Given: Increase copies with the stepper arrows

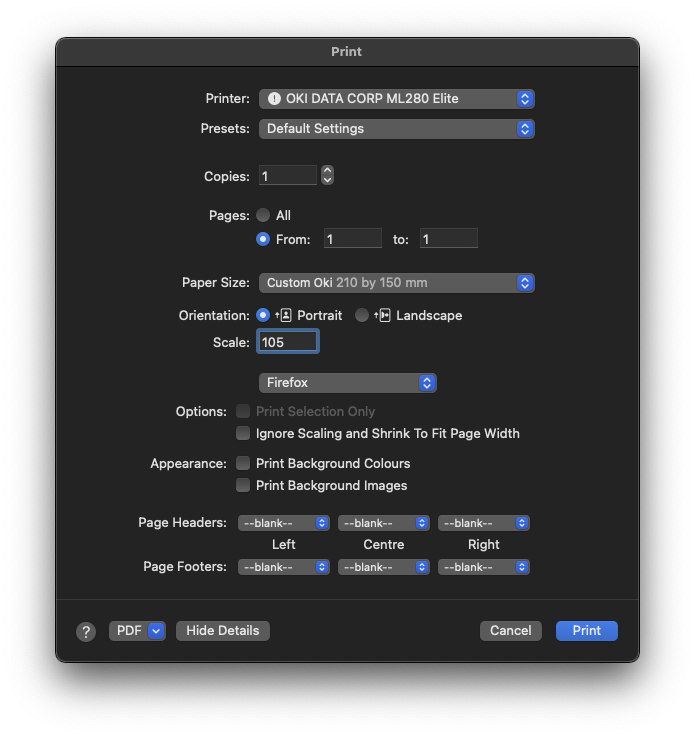Looking at the screenshot, I should [x=328, y=171].
